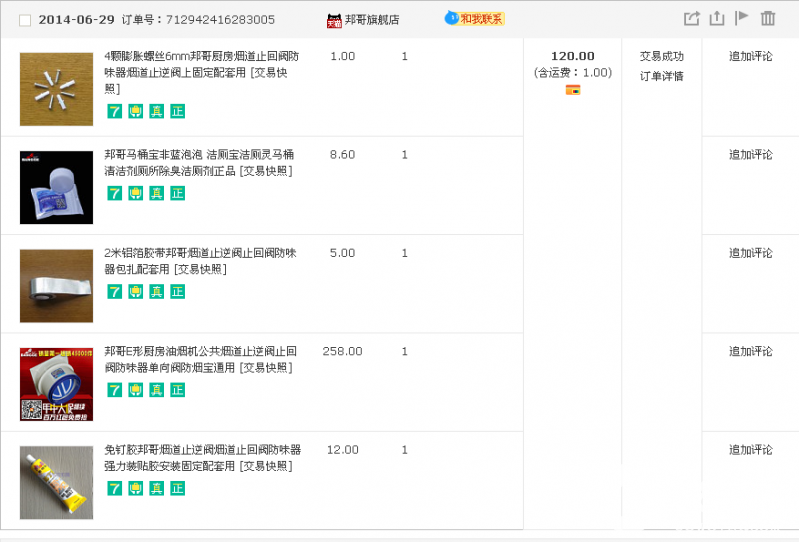This screenshot has height=542, width=799.
Task: Click the 7-day return badge on the expansion screws item
Action: click(115, 111)
